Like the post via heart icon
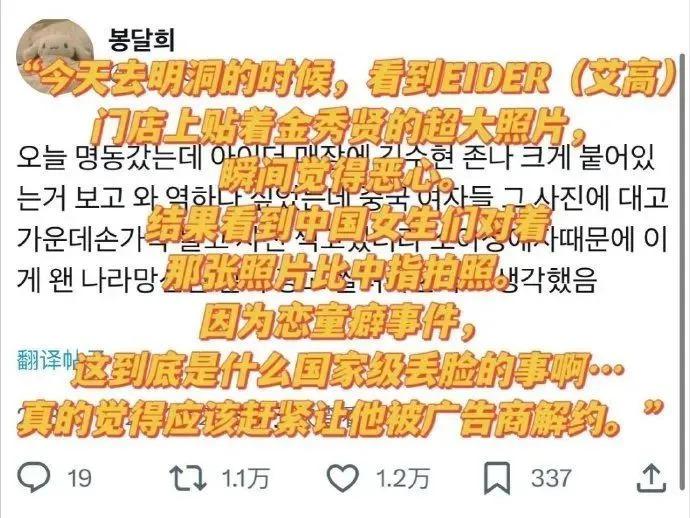This screenshot has width=690, height=518. (344, 478)
